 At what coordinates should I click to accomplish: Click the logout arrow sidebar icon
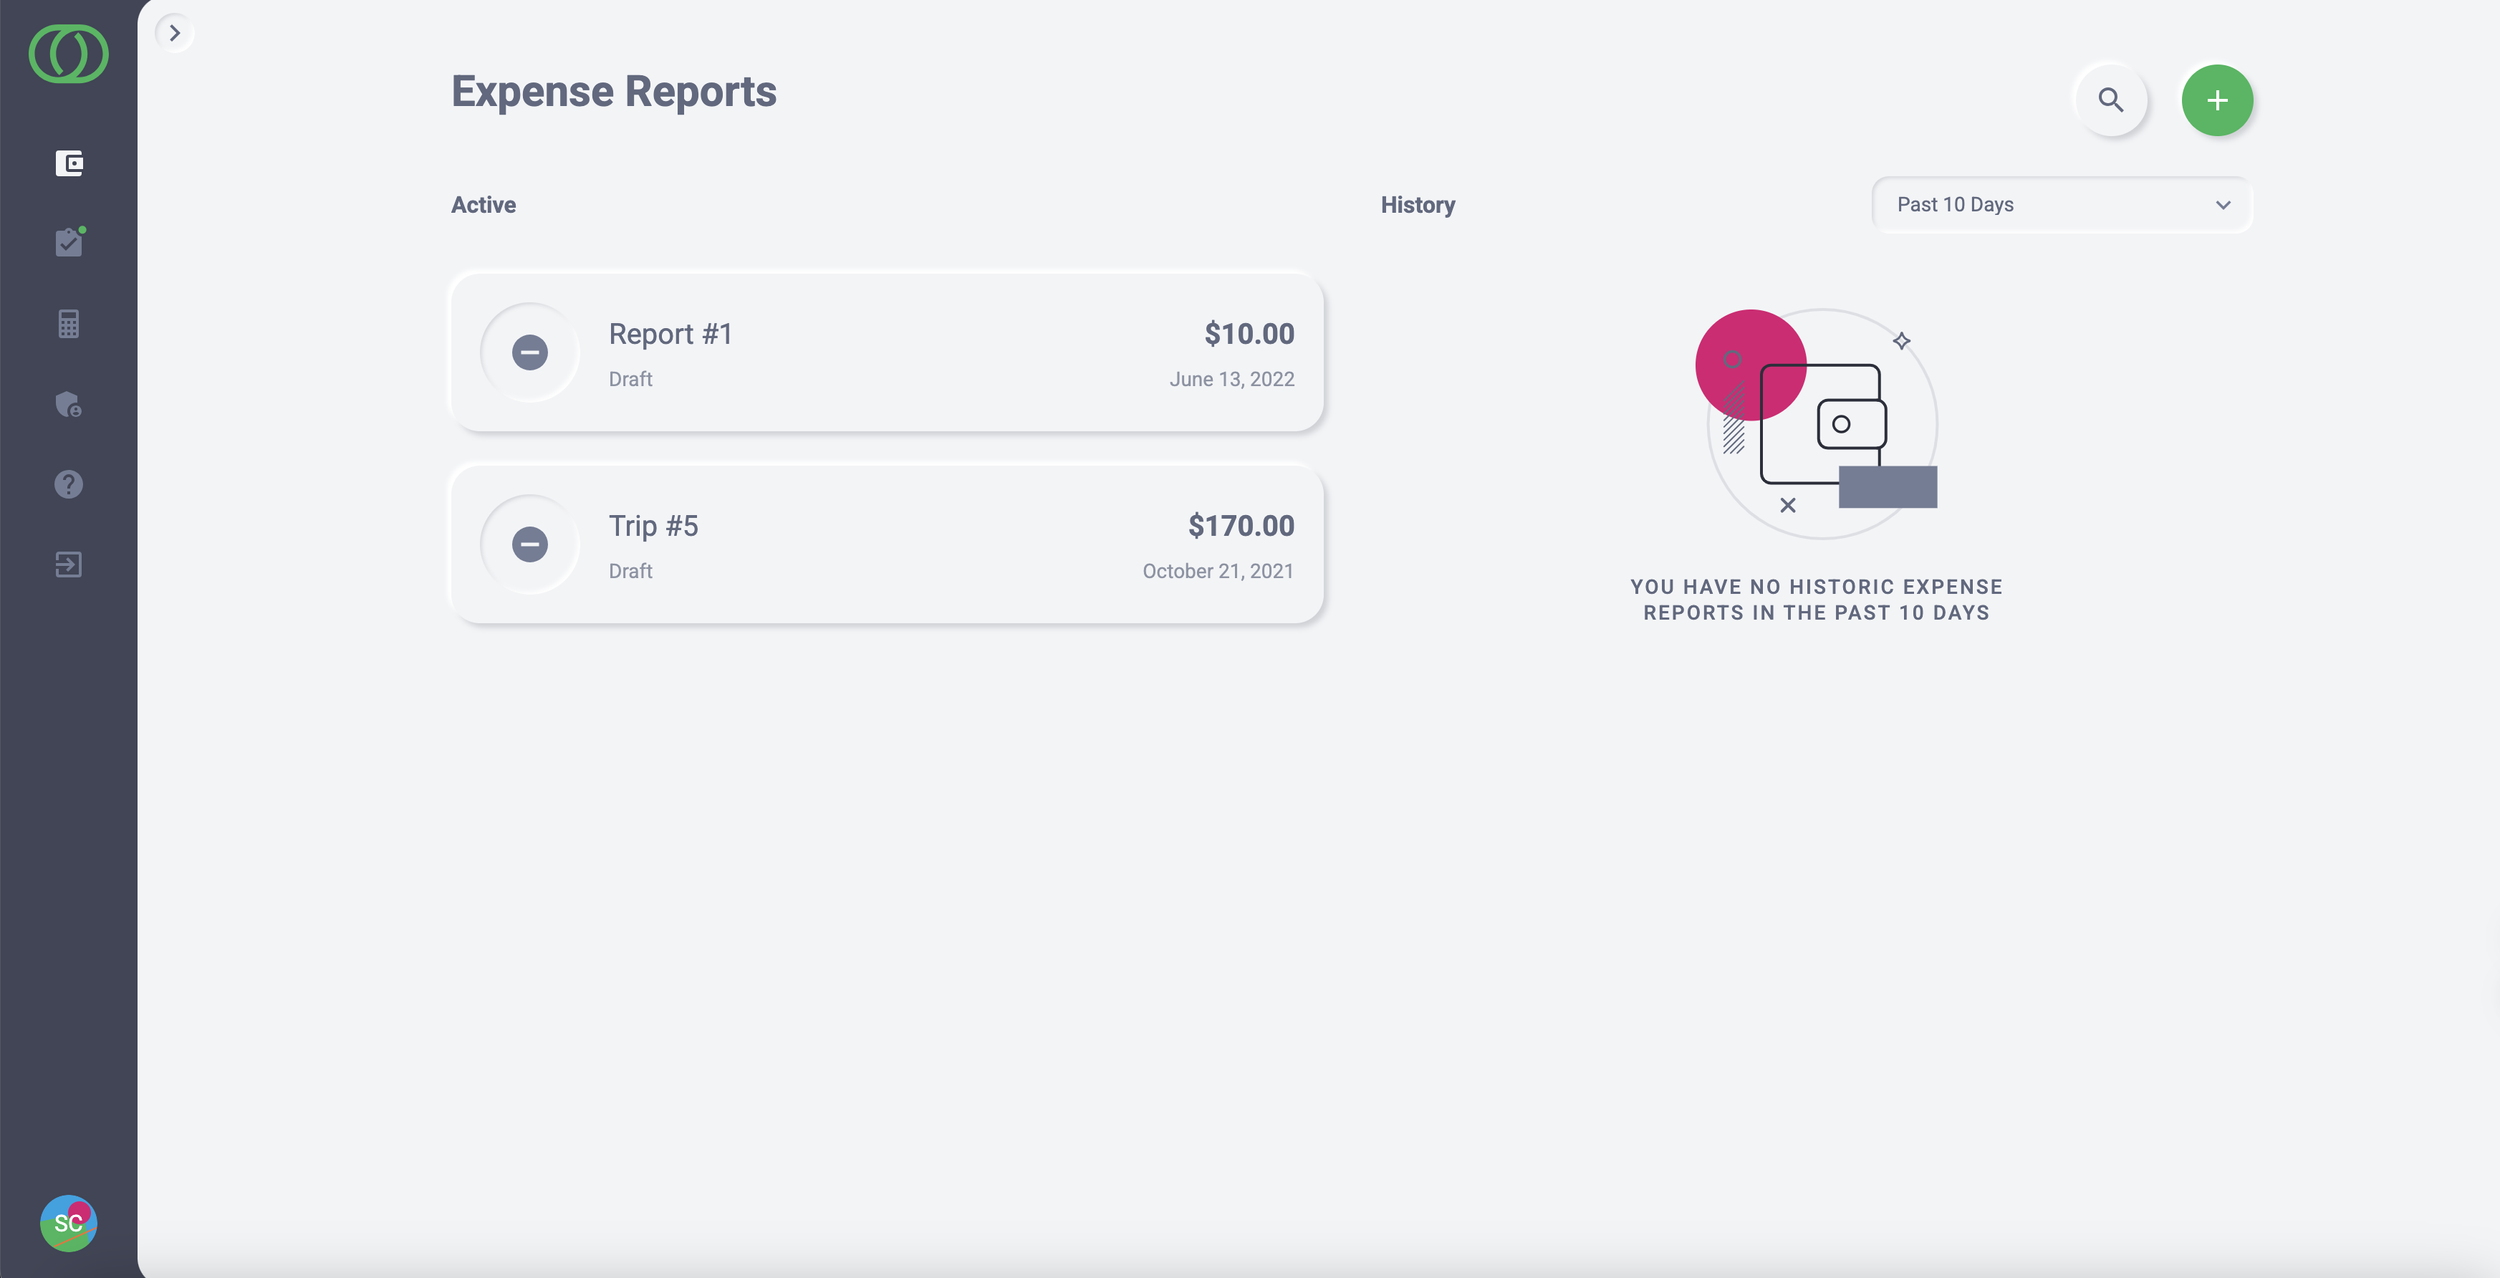click(68, 565)
